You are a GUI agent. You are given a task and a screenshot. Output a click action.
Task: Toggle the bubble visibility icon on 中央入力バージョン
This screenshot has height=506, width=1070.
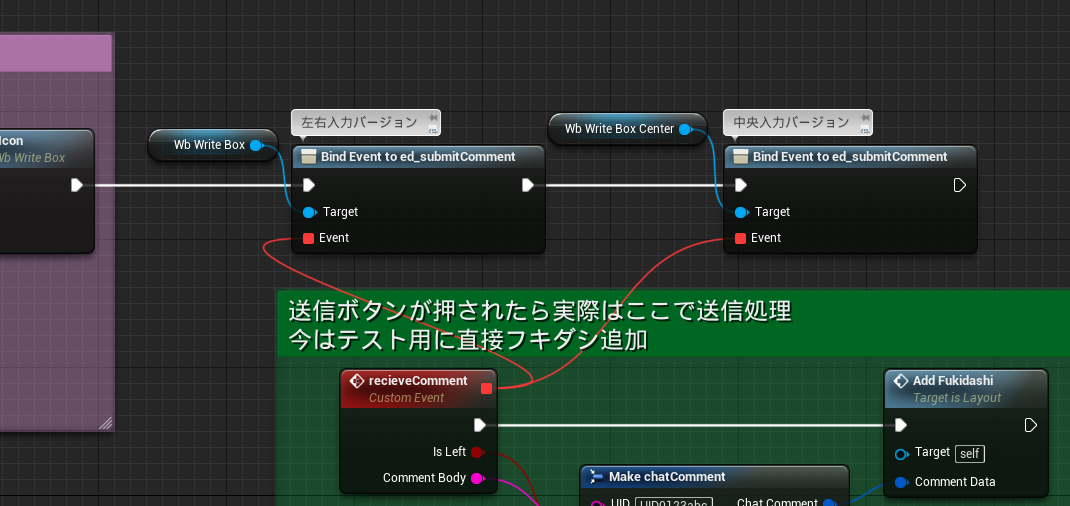[864, 128]
